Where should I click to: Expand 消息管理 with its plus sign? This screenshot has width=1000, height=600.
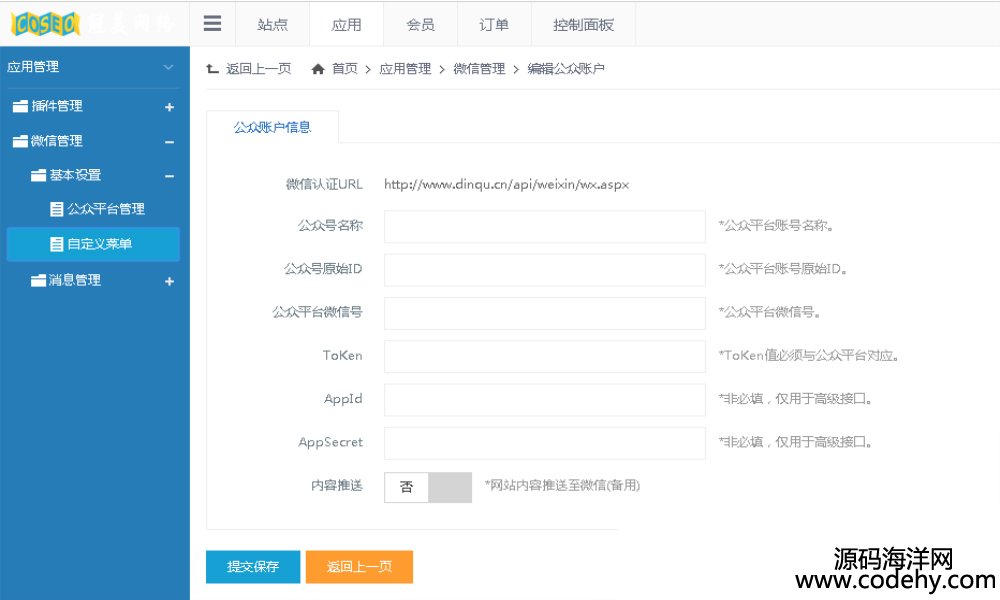[x=169, y=281]
